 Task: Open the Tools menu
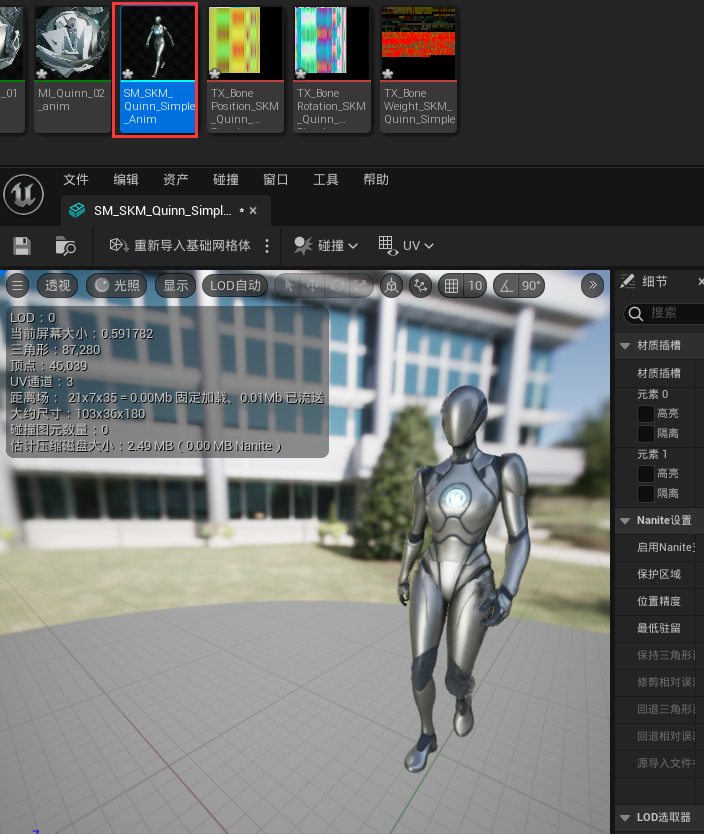pyautogui.click(x=325, y=180)
